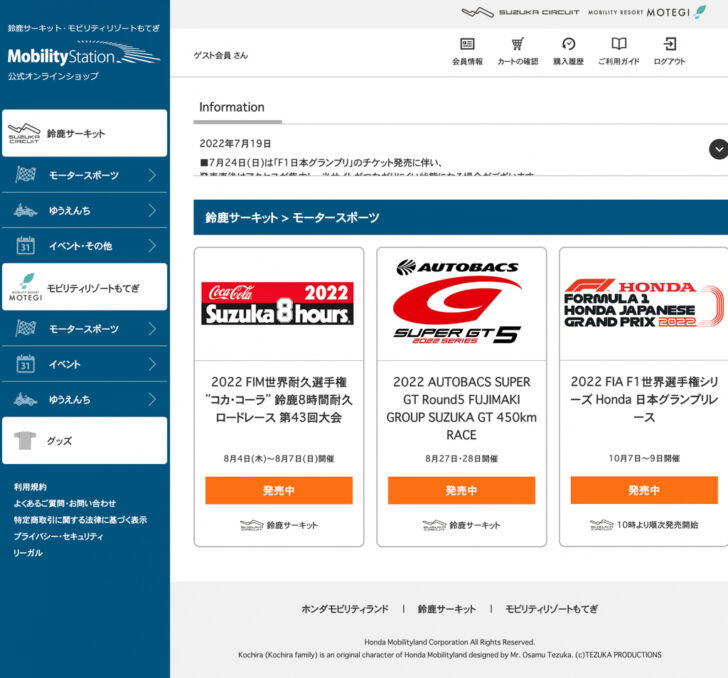The width and height of the screenshot is (728, 678).
Task: Open よくあるご質問・お問い合わせ link
Action: (65, 503)
